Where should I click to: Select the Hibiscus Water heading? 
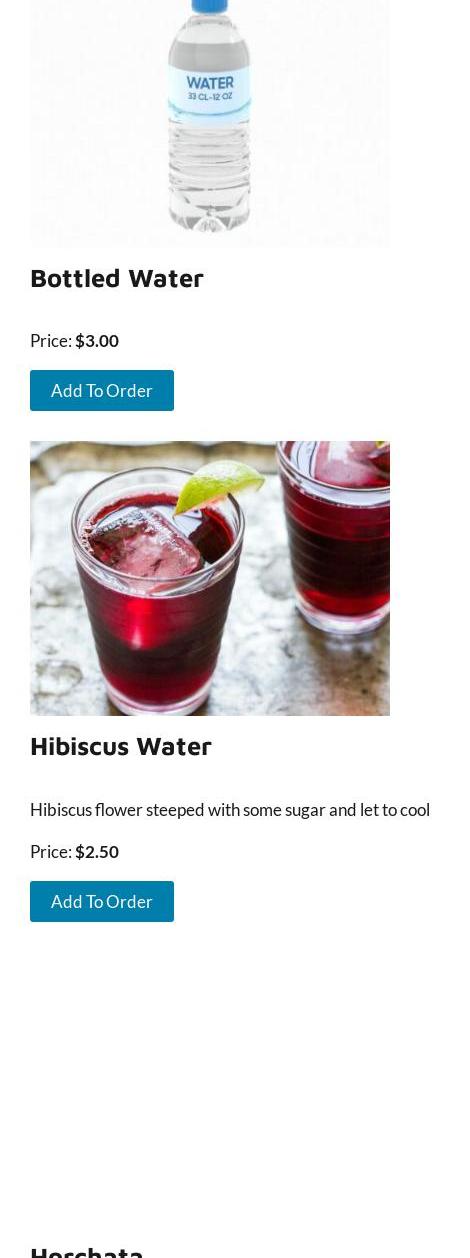click(x=121, y=746)
